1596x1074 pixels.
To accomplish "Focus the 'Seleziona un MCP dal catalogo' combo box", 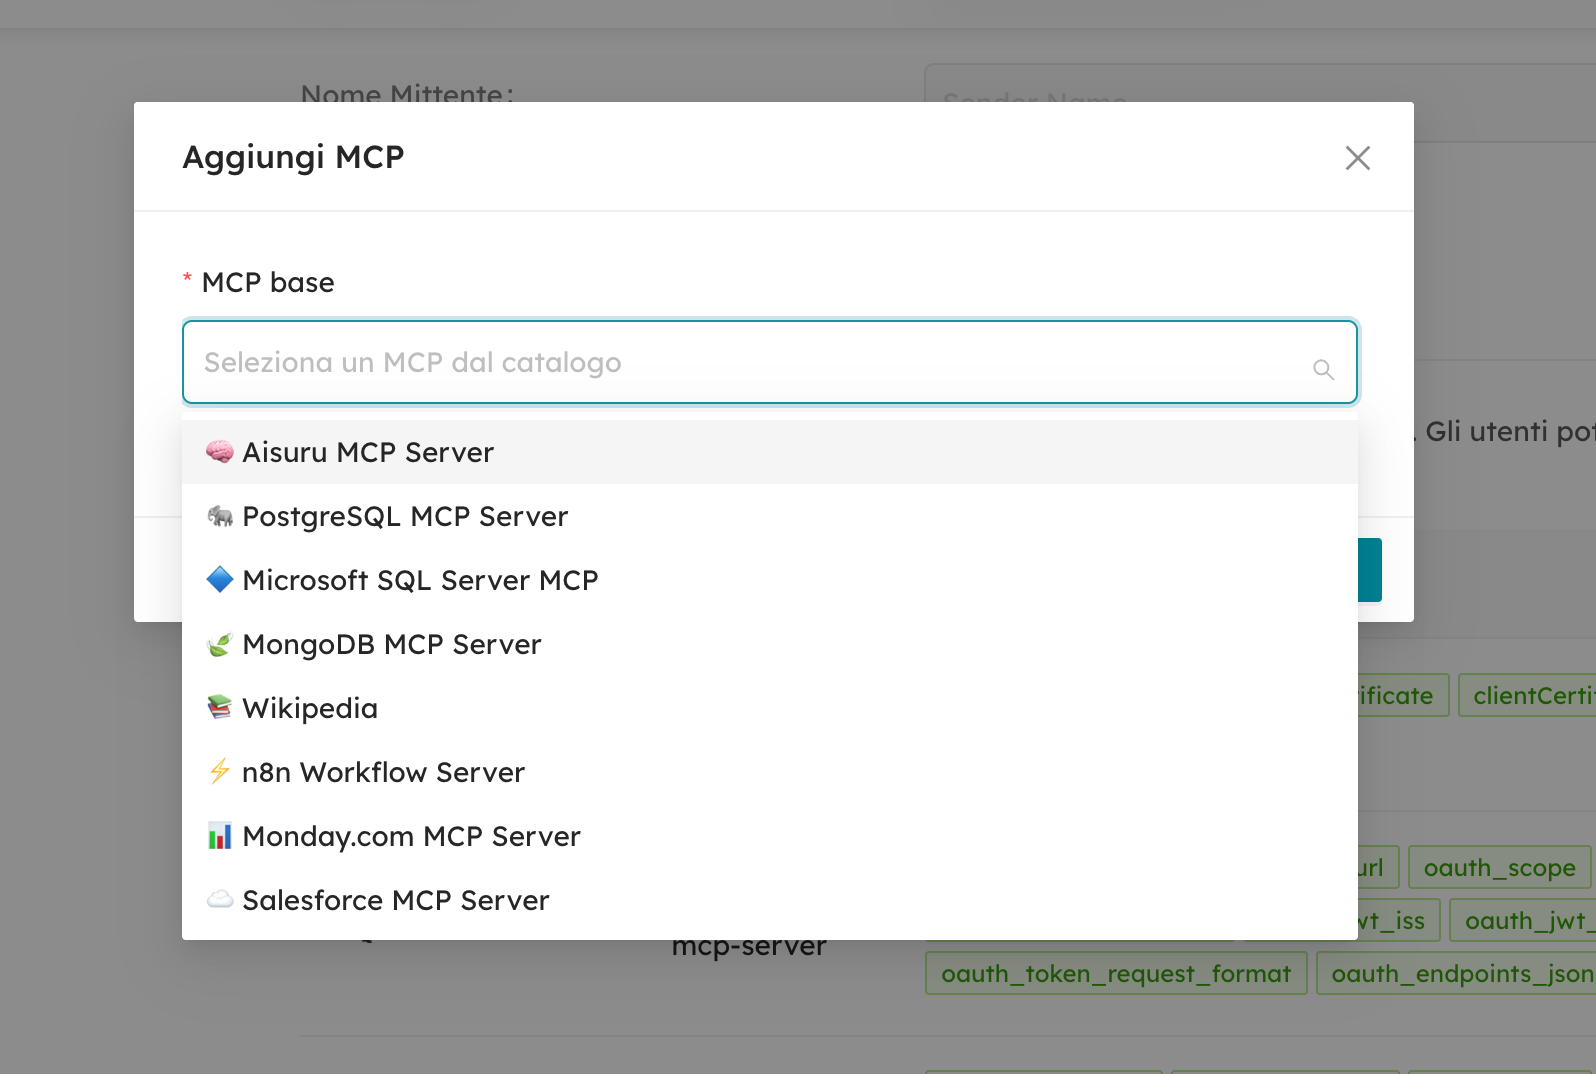I will pyautogui.click(x=769, y=362).
